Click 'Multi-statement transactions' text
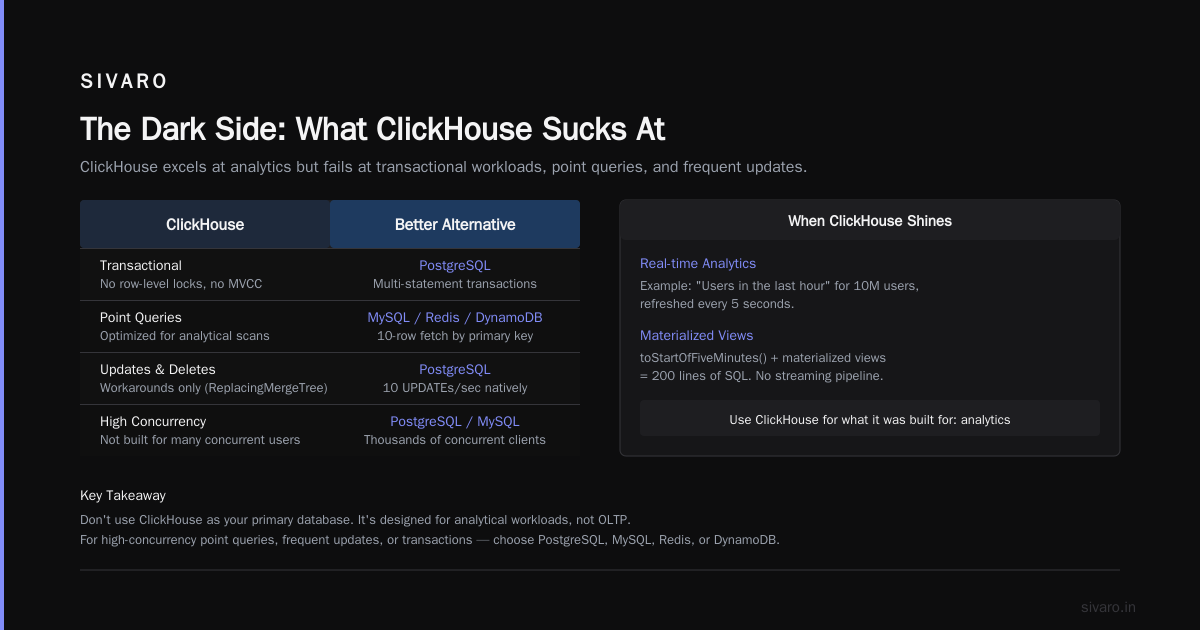 (455, 284)
